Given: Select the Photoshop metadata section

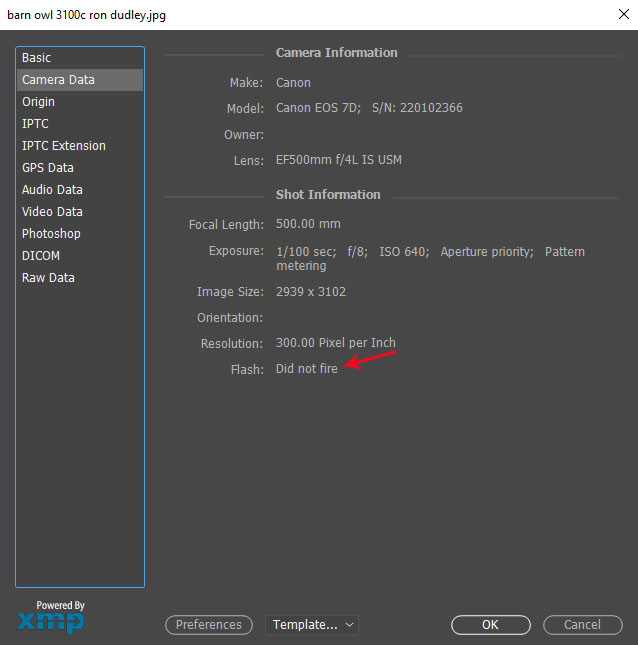Looking at the screenshot, I should click(51, 234).
